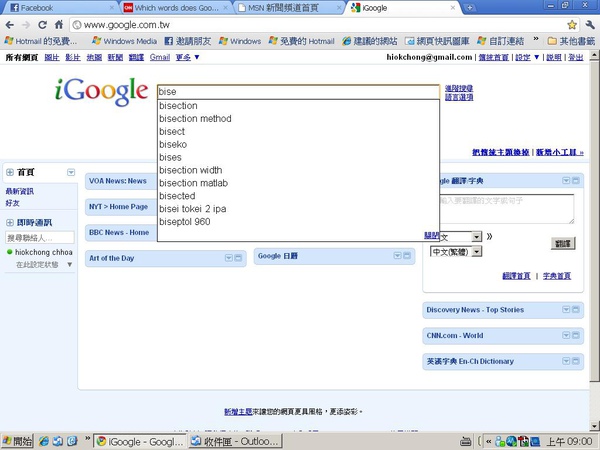Minimize the Google 翻譯/字典 gadget
600x450 pixels.
[x=576, y=181]
